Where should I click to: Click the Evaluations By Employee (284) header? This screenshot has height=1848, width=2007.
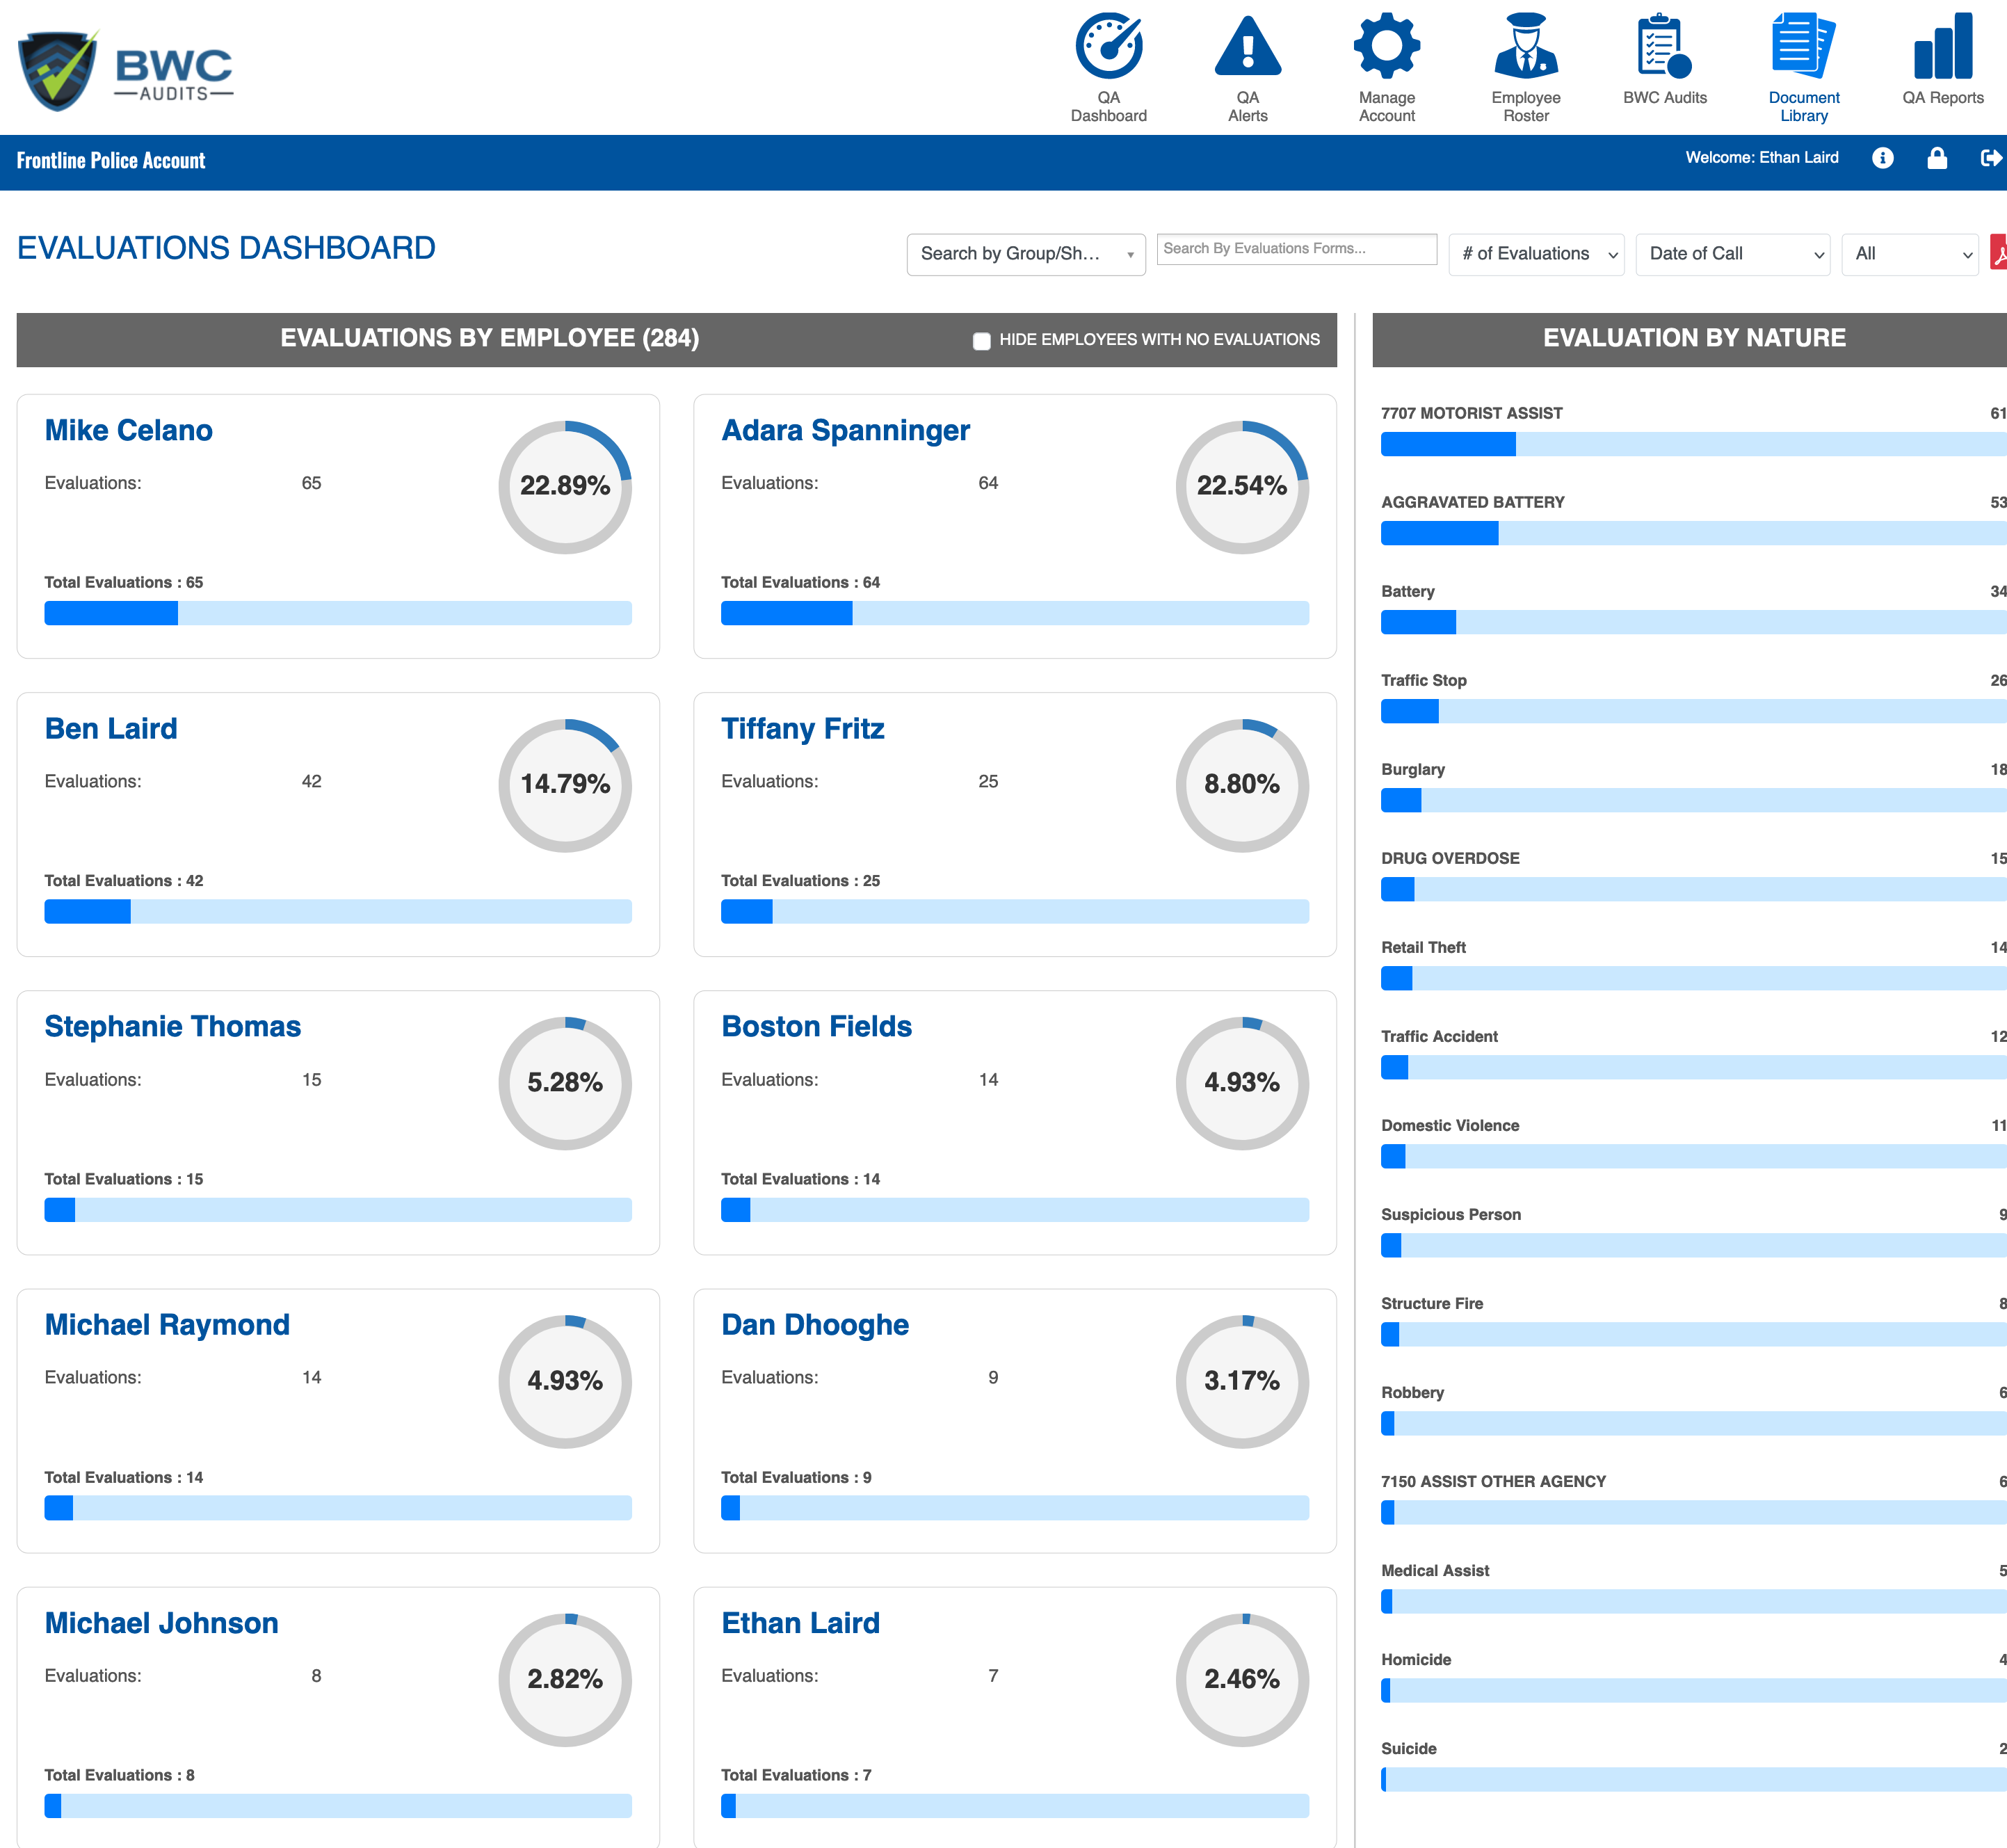[489, 338]
